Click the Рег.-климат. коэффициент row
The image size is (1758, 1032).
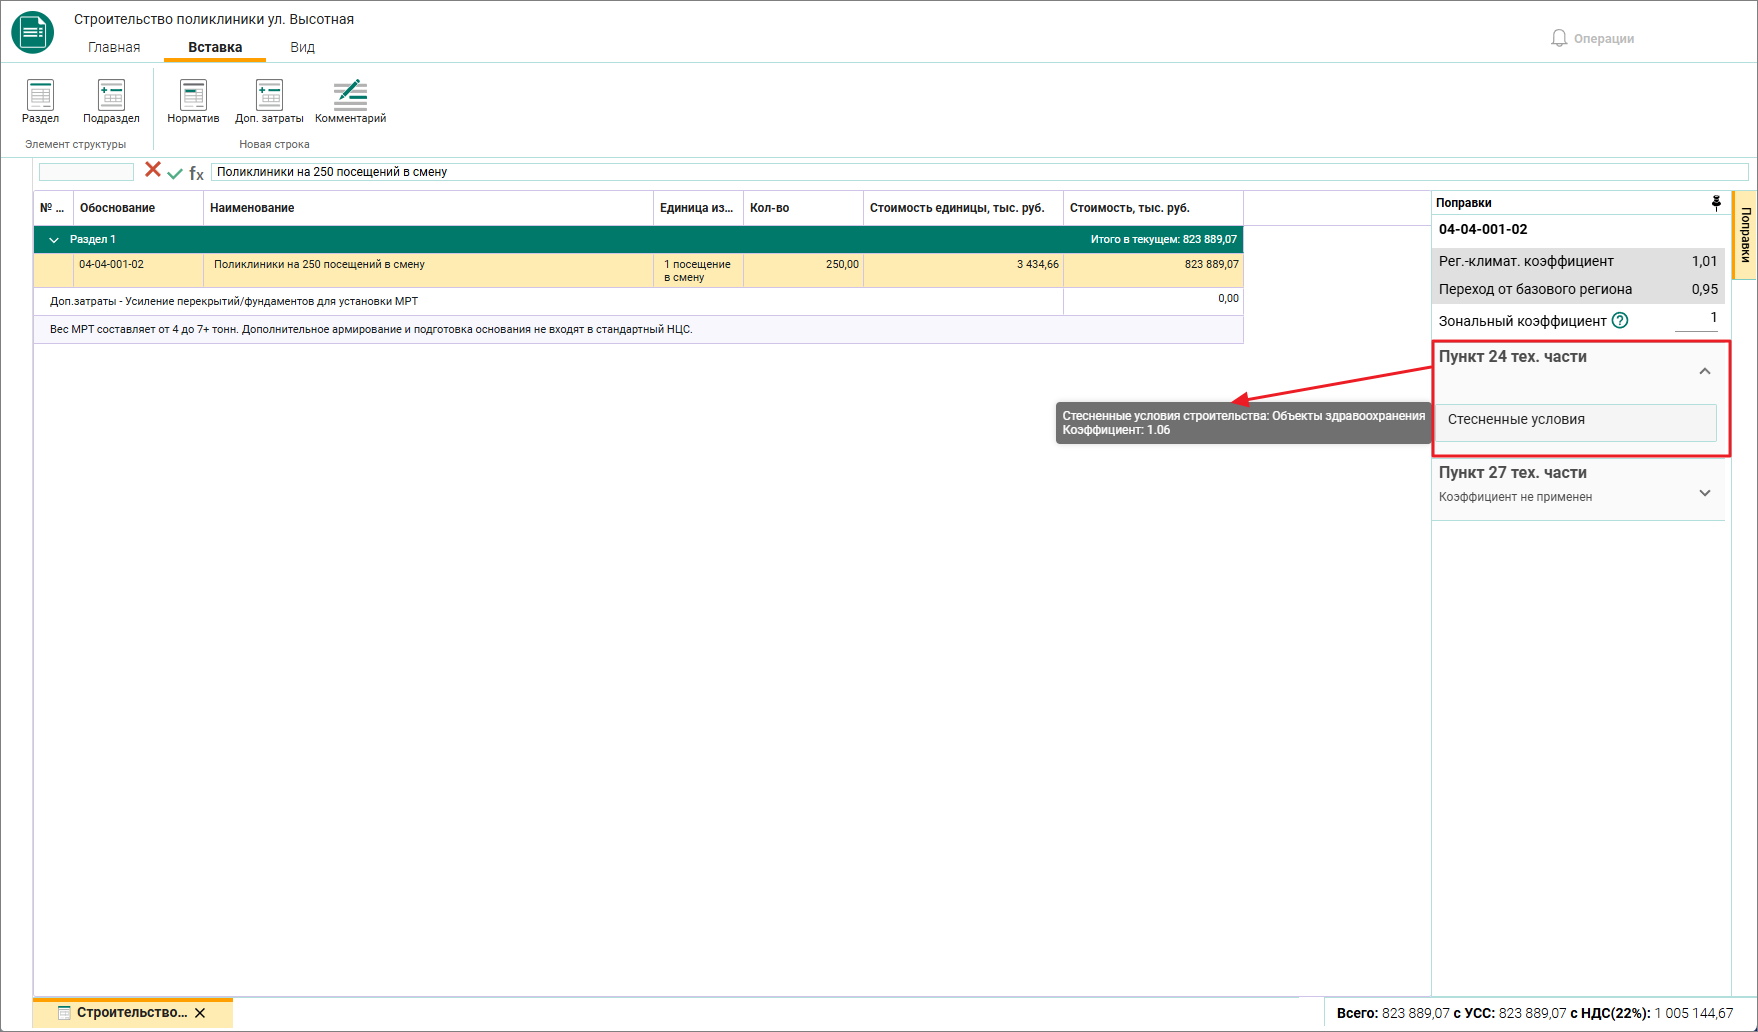pyautogui.click(x=1578, y=262)
